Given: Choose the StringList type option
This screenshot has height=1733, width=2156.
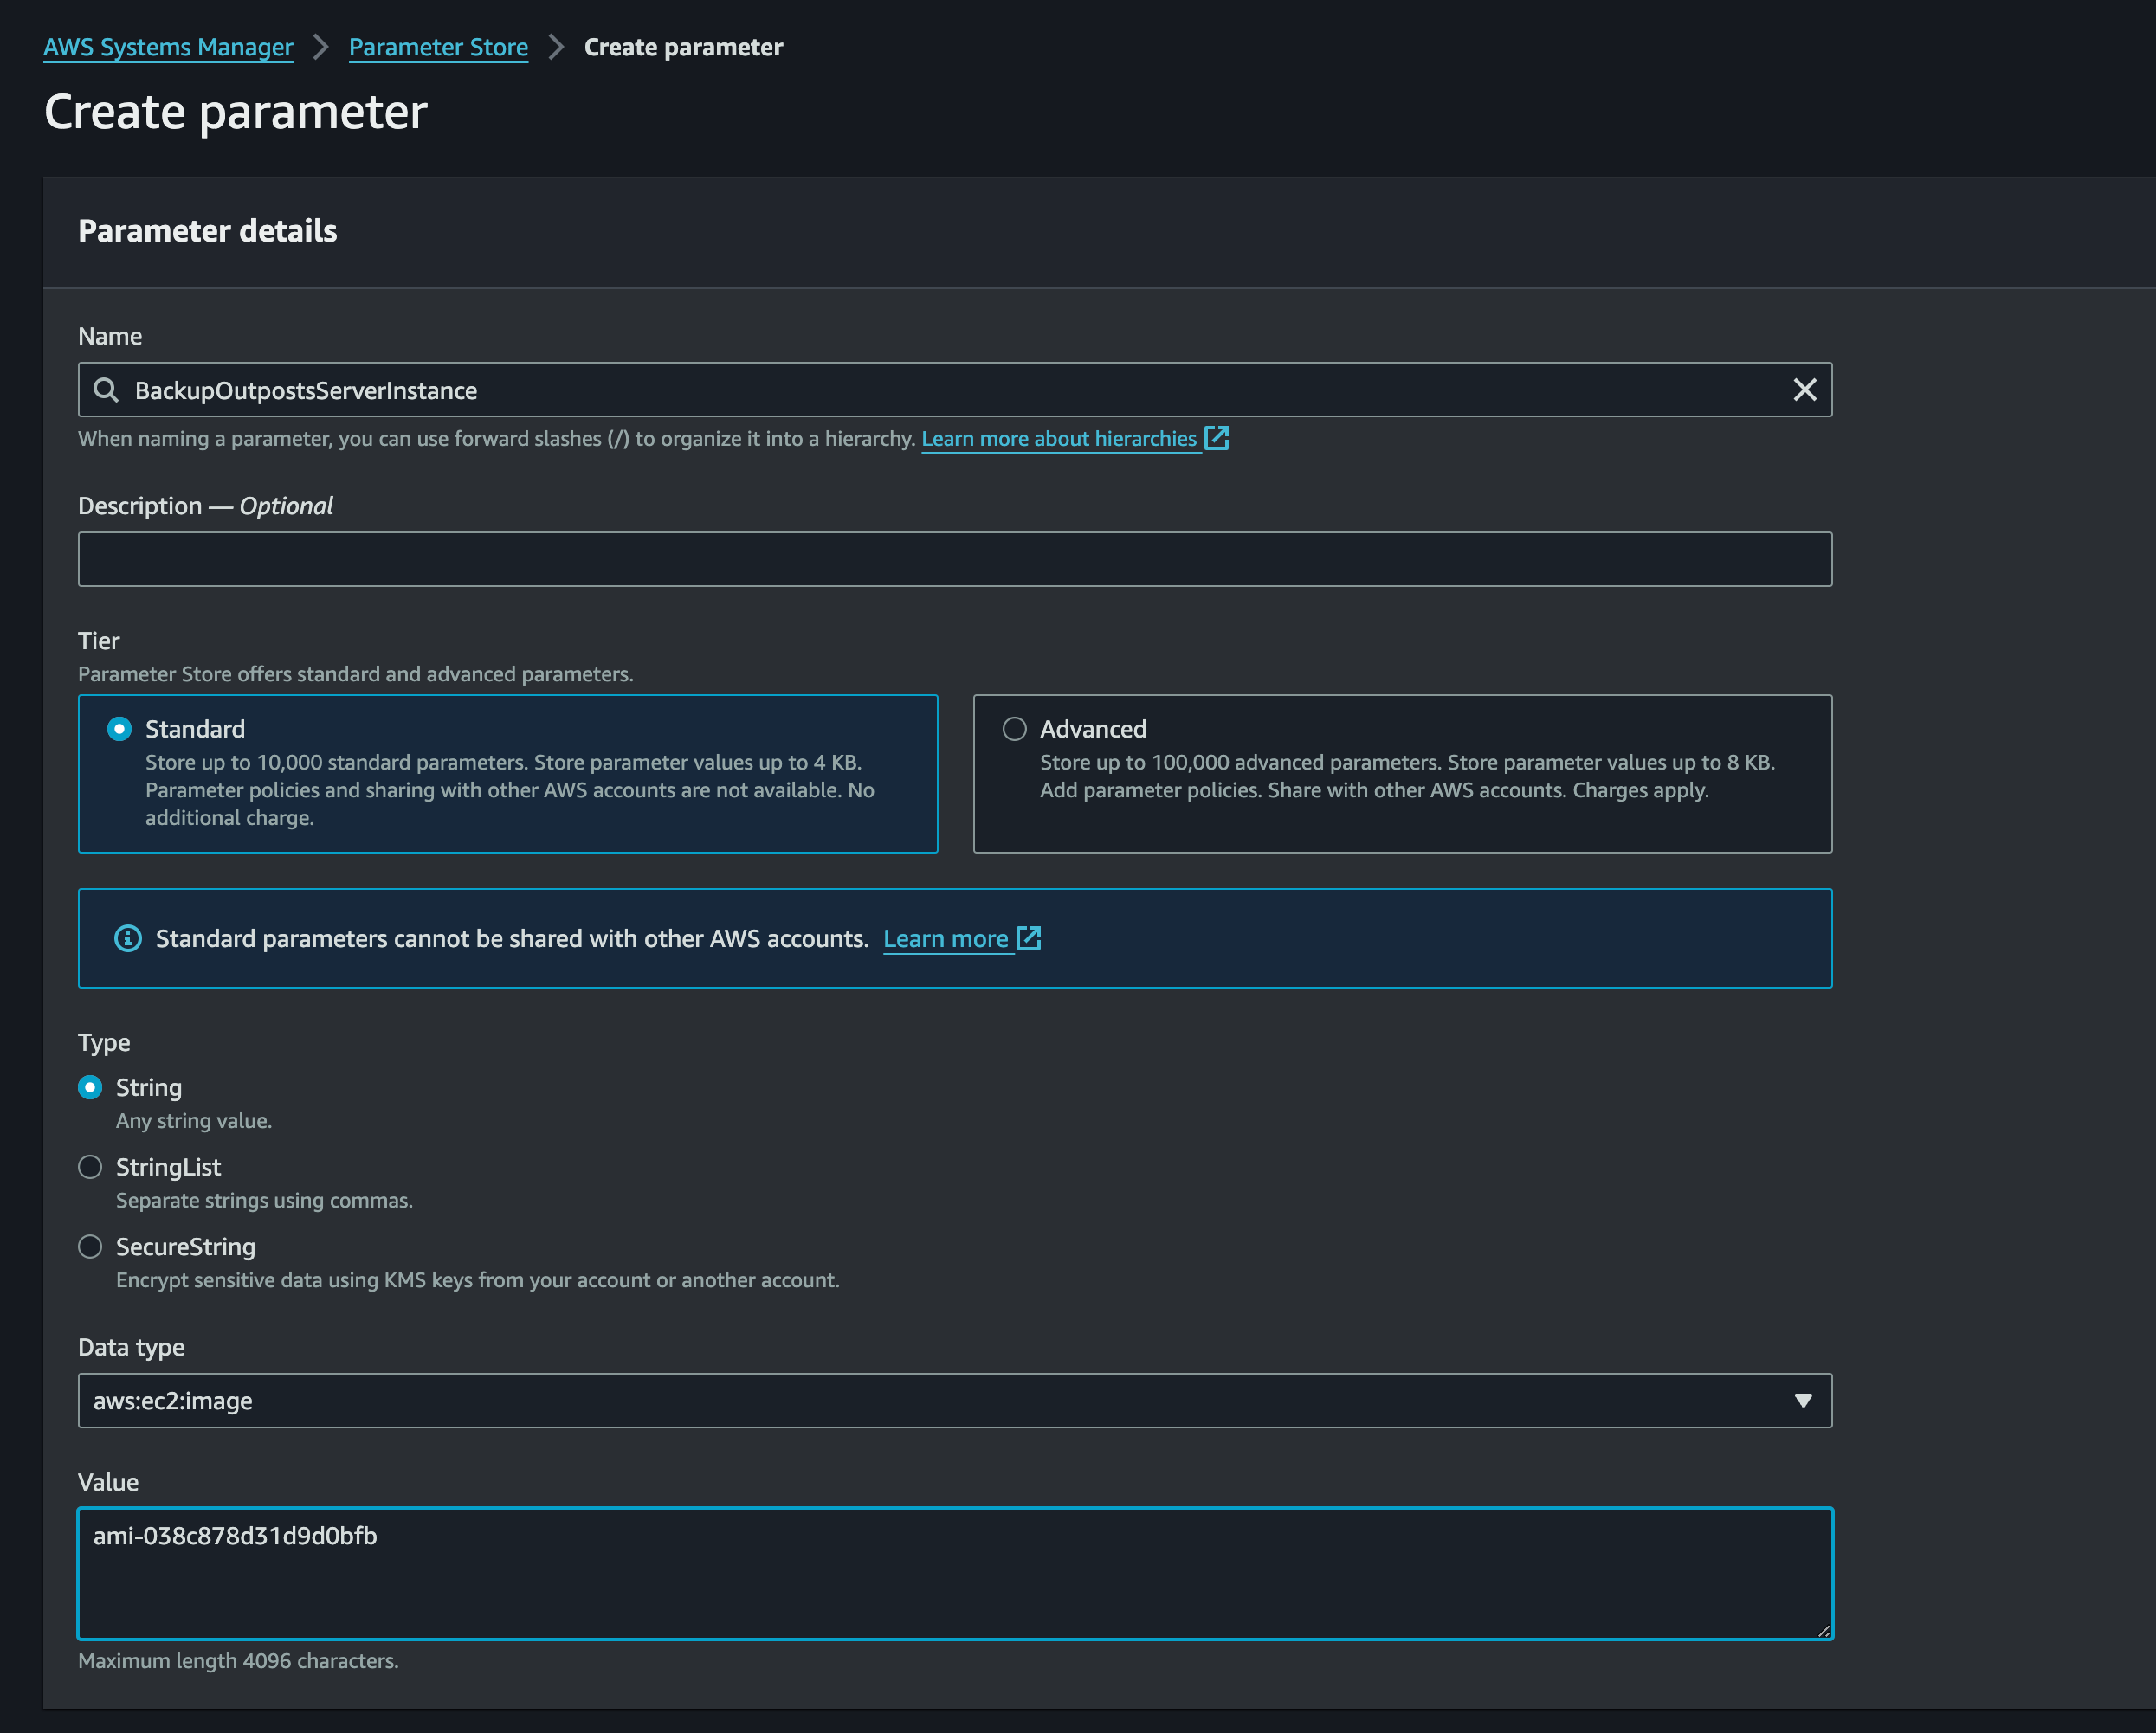Looking at the screenshot, I should click(90, 1167).
